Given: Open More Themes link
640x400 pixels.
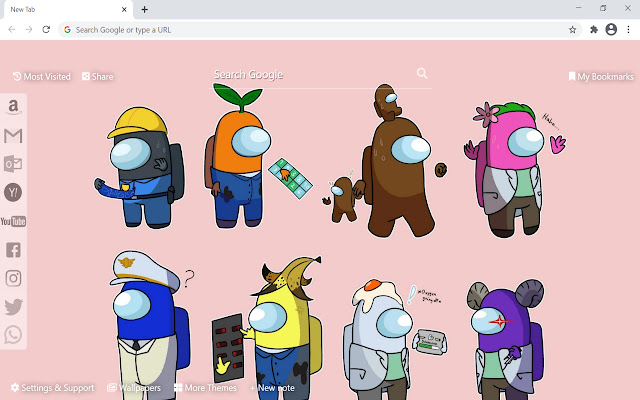Looking at the screenshot, I should click(205, 388).
